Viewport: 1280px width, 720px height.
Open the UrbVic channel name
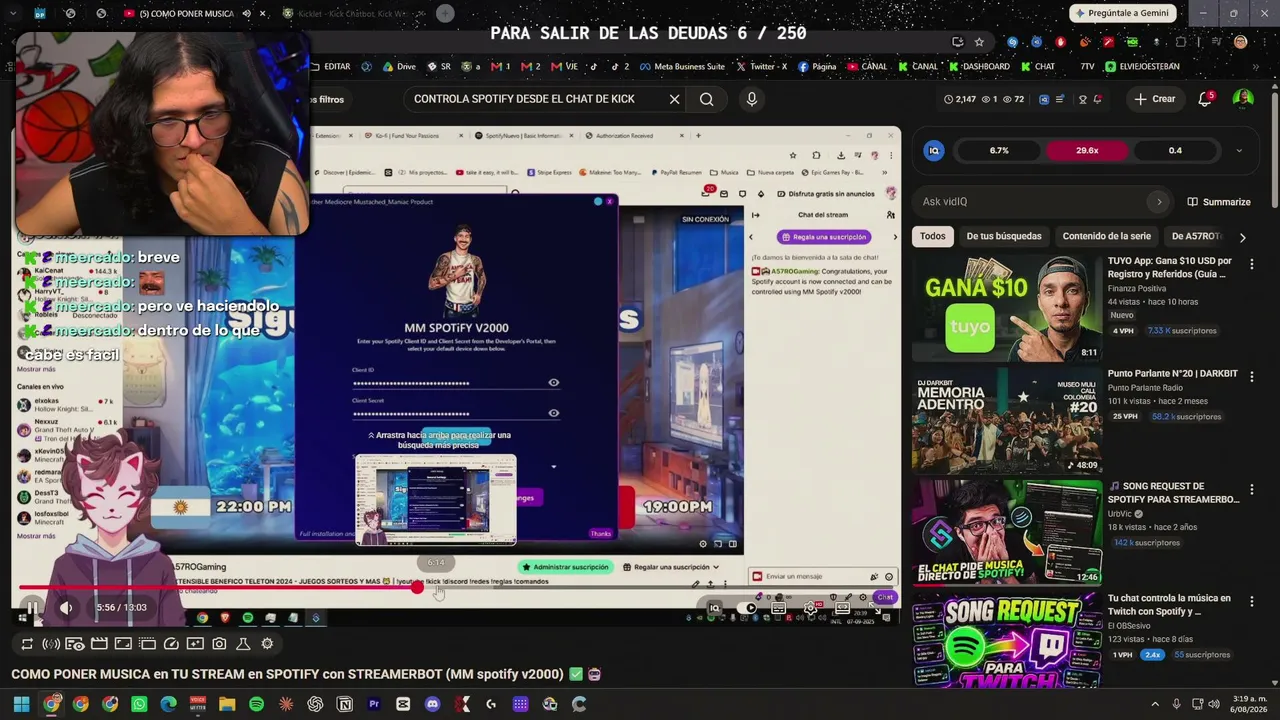point(1120,513)
